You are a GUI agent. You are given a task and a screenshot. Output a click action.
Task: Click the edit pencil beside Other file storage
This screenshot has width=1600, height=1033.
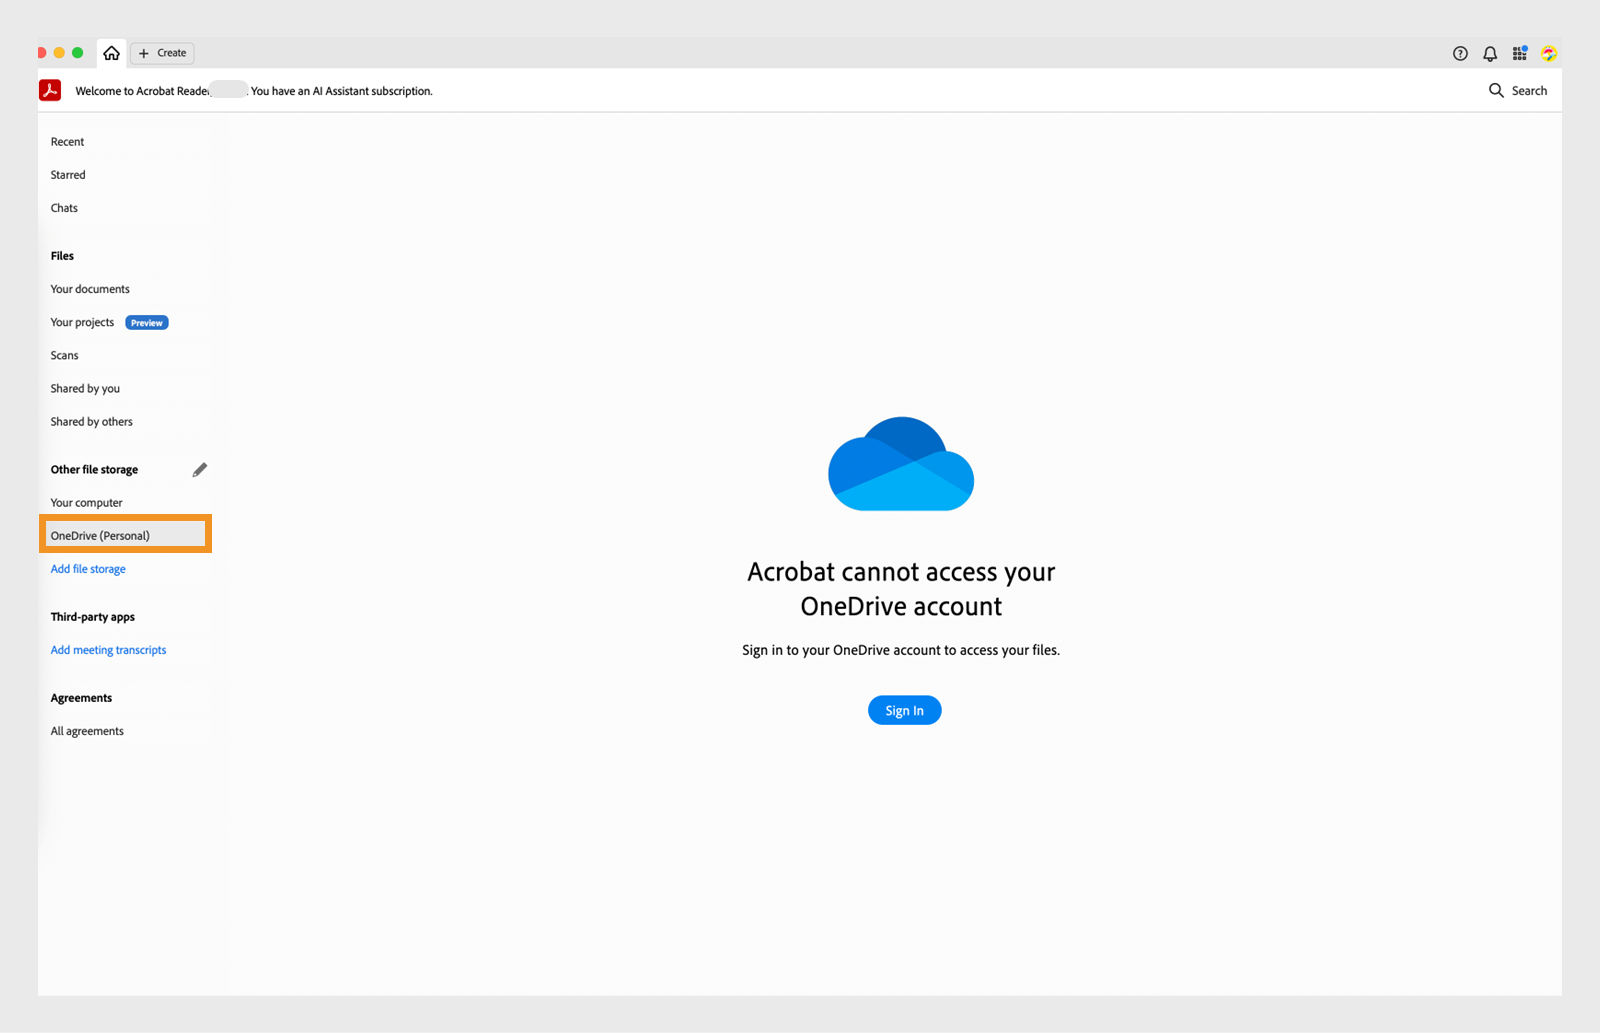click(x=200, y=469)
